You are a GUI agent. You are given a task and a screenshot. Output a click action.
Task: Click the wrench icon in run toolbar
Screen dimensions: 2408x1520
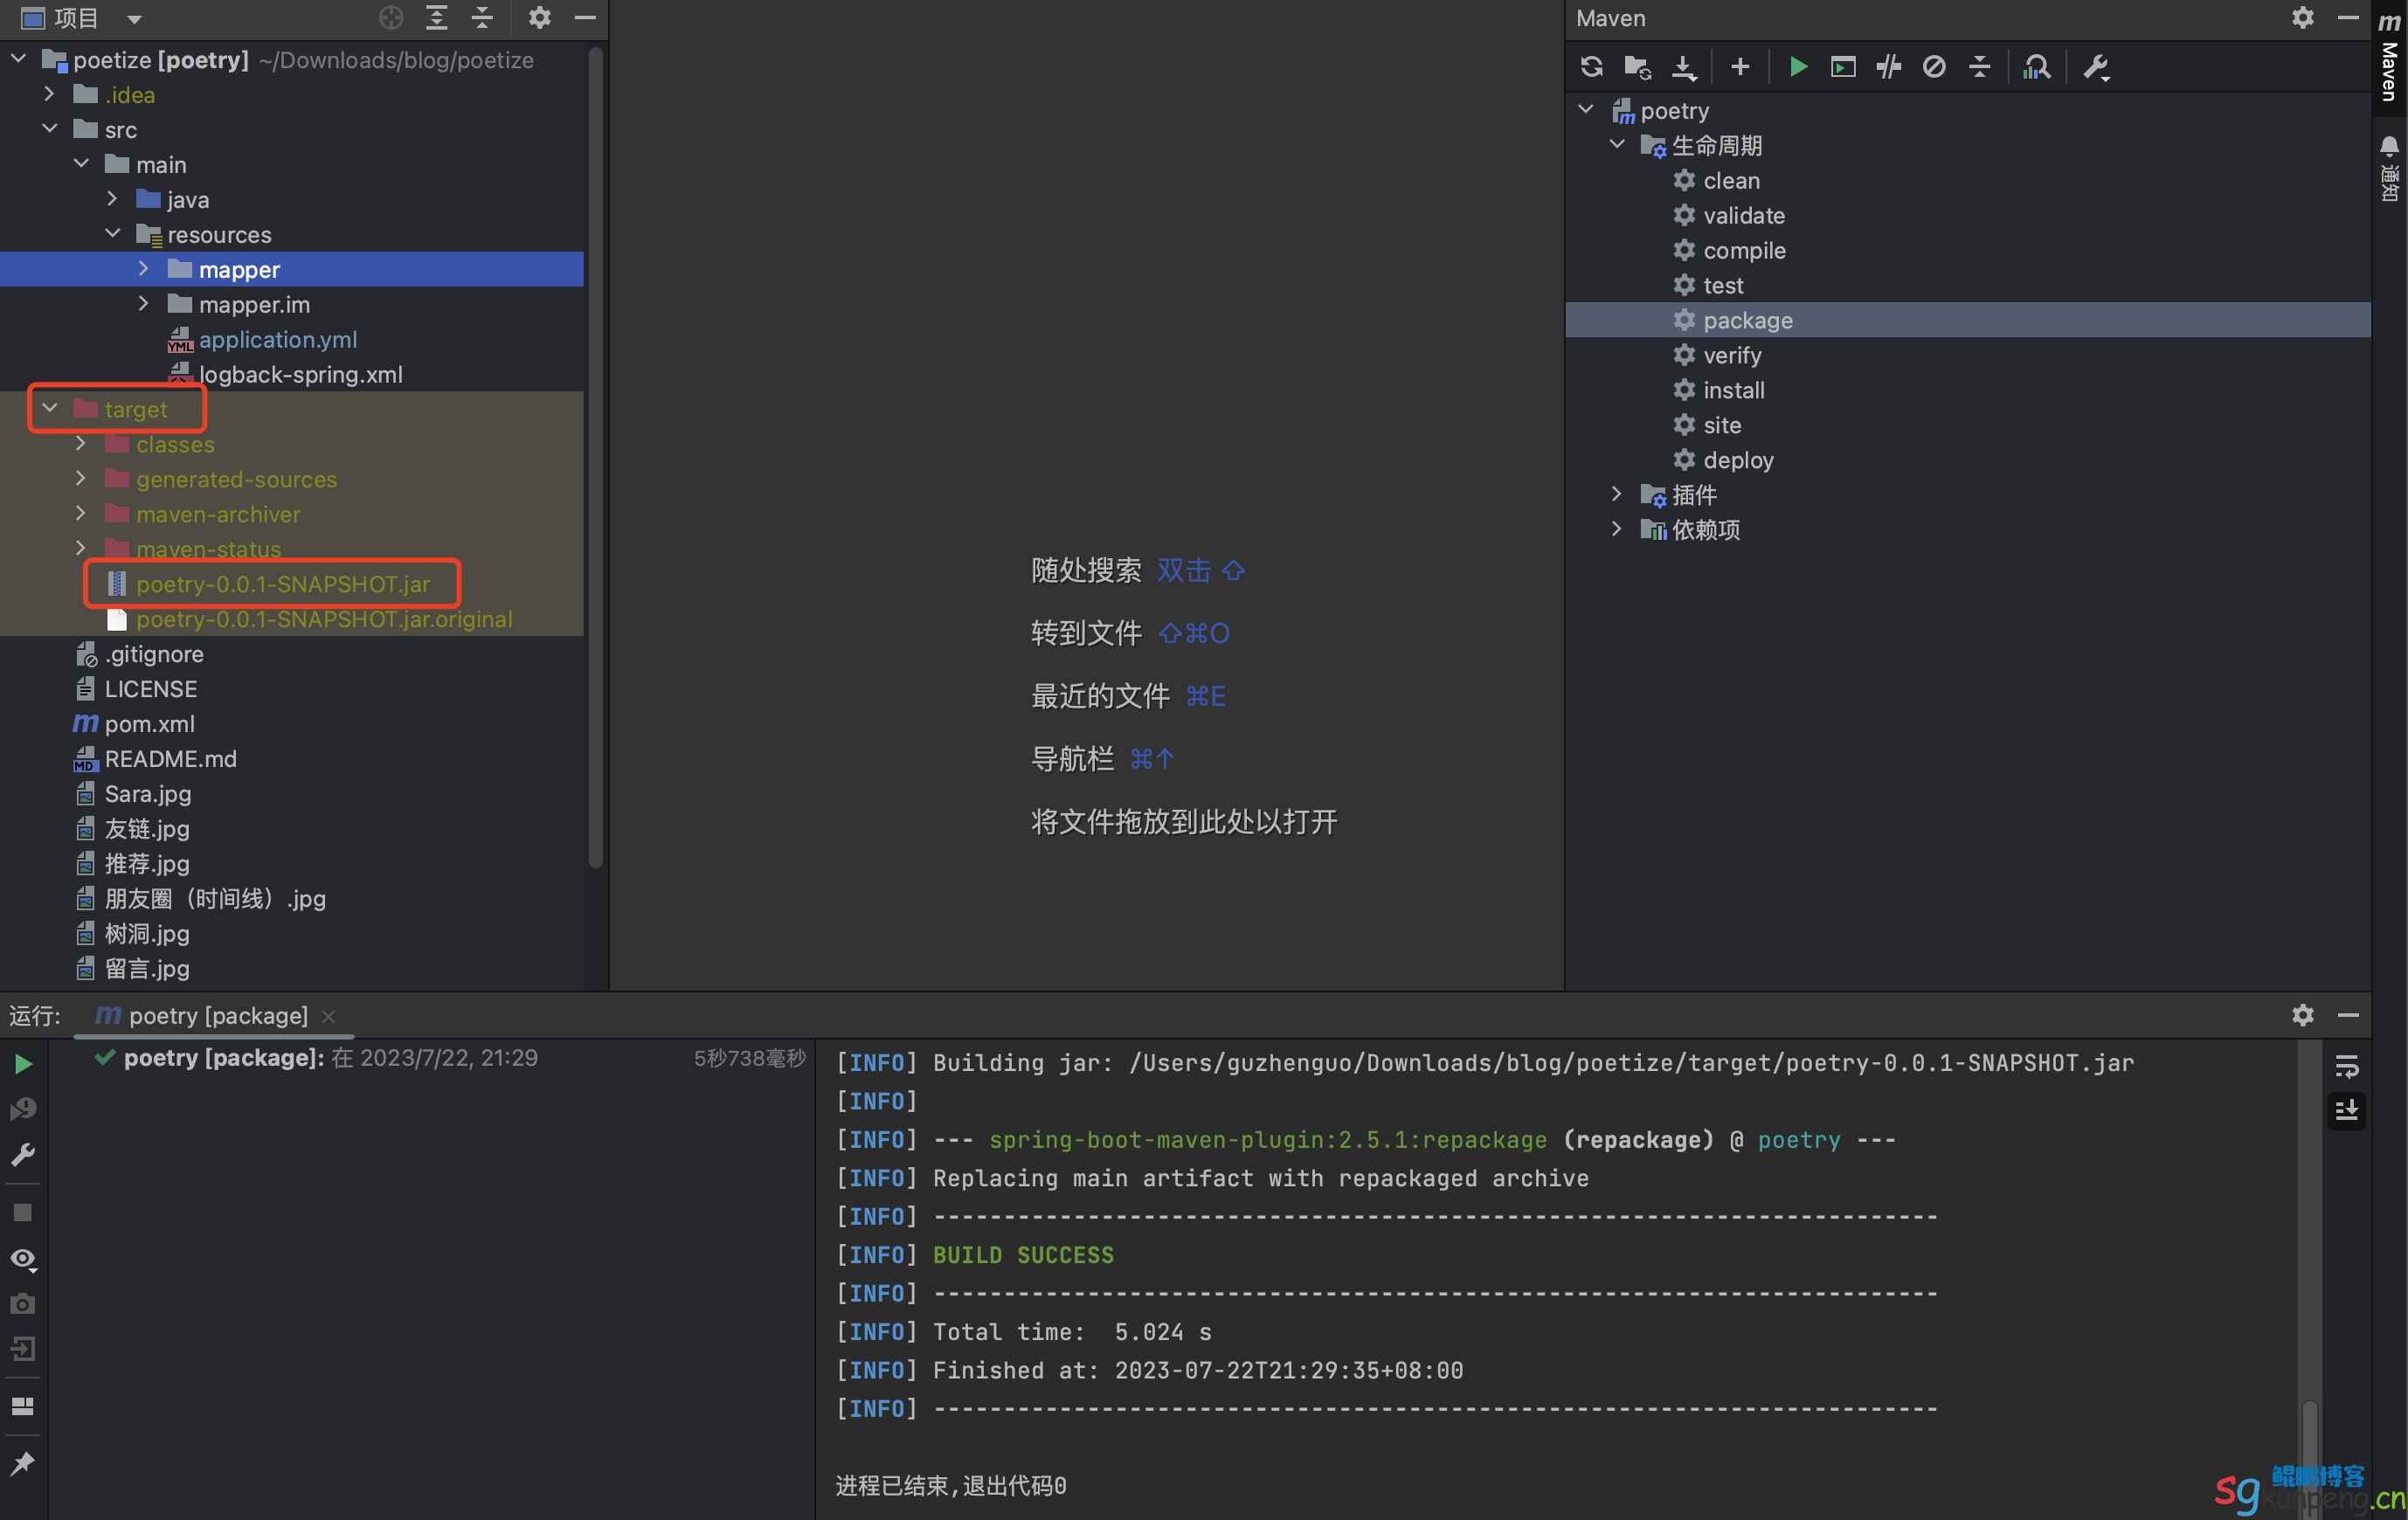coord(23,1155)
